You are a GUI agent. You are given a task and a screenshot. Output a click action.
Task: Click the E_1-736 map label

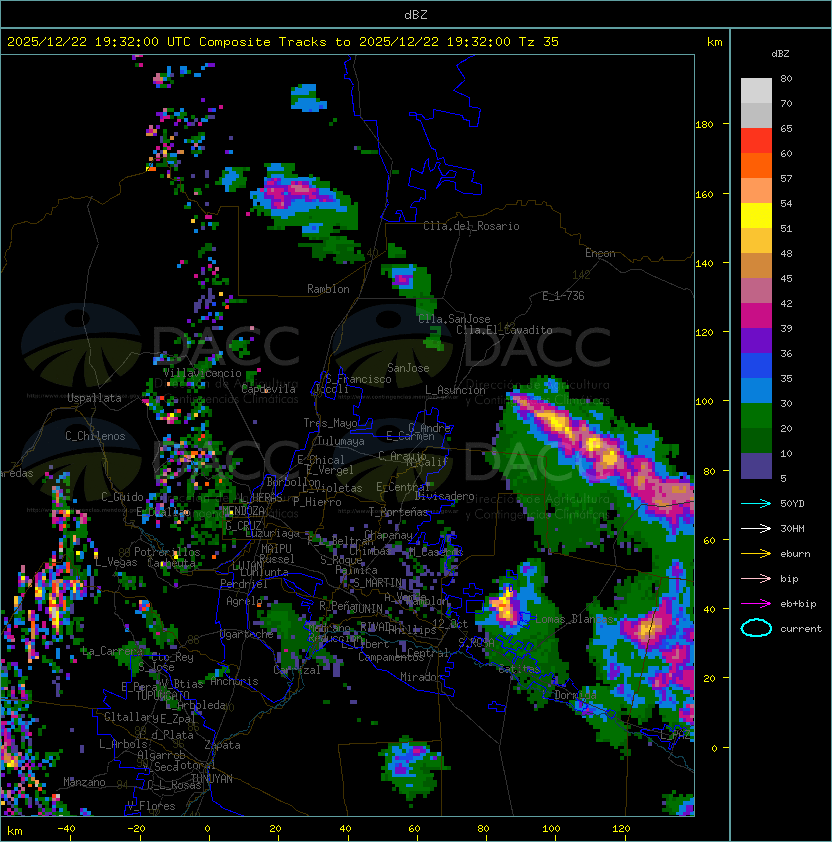(x=563, y=296)
